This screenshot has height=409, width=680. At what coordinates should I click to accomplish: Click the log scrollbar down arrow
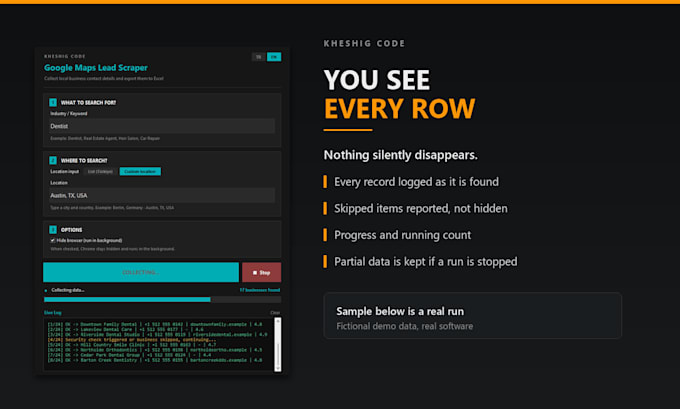(x=278, y=369)
